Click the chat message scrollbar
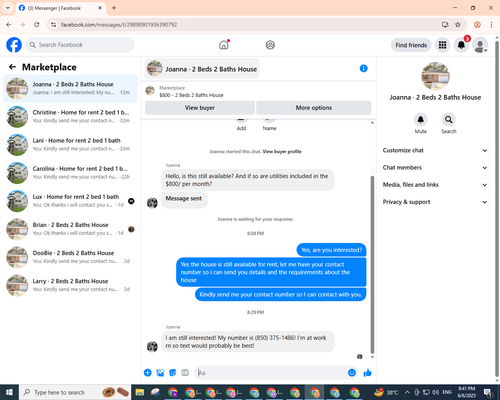Viewport: 500px width, 400px height. tap(372, 265)
